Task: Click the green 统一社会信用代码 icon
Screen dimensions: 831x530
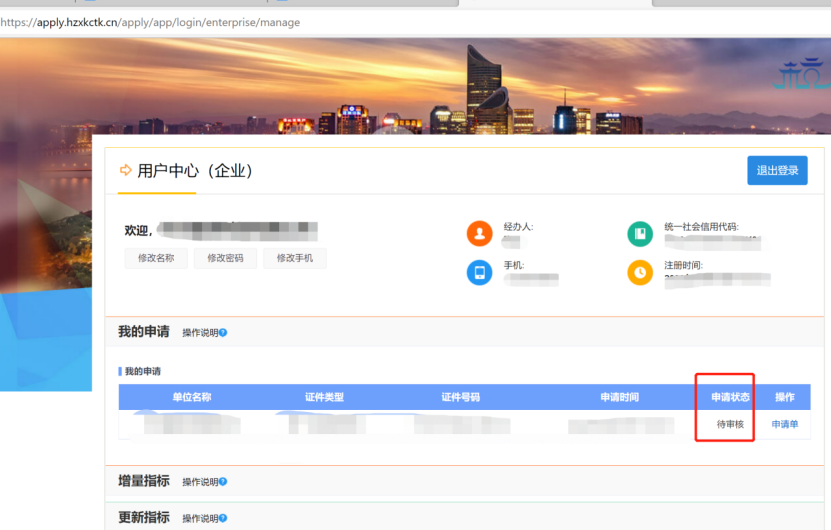Action: point(640,234)
